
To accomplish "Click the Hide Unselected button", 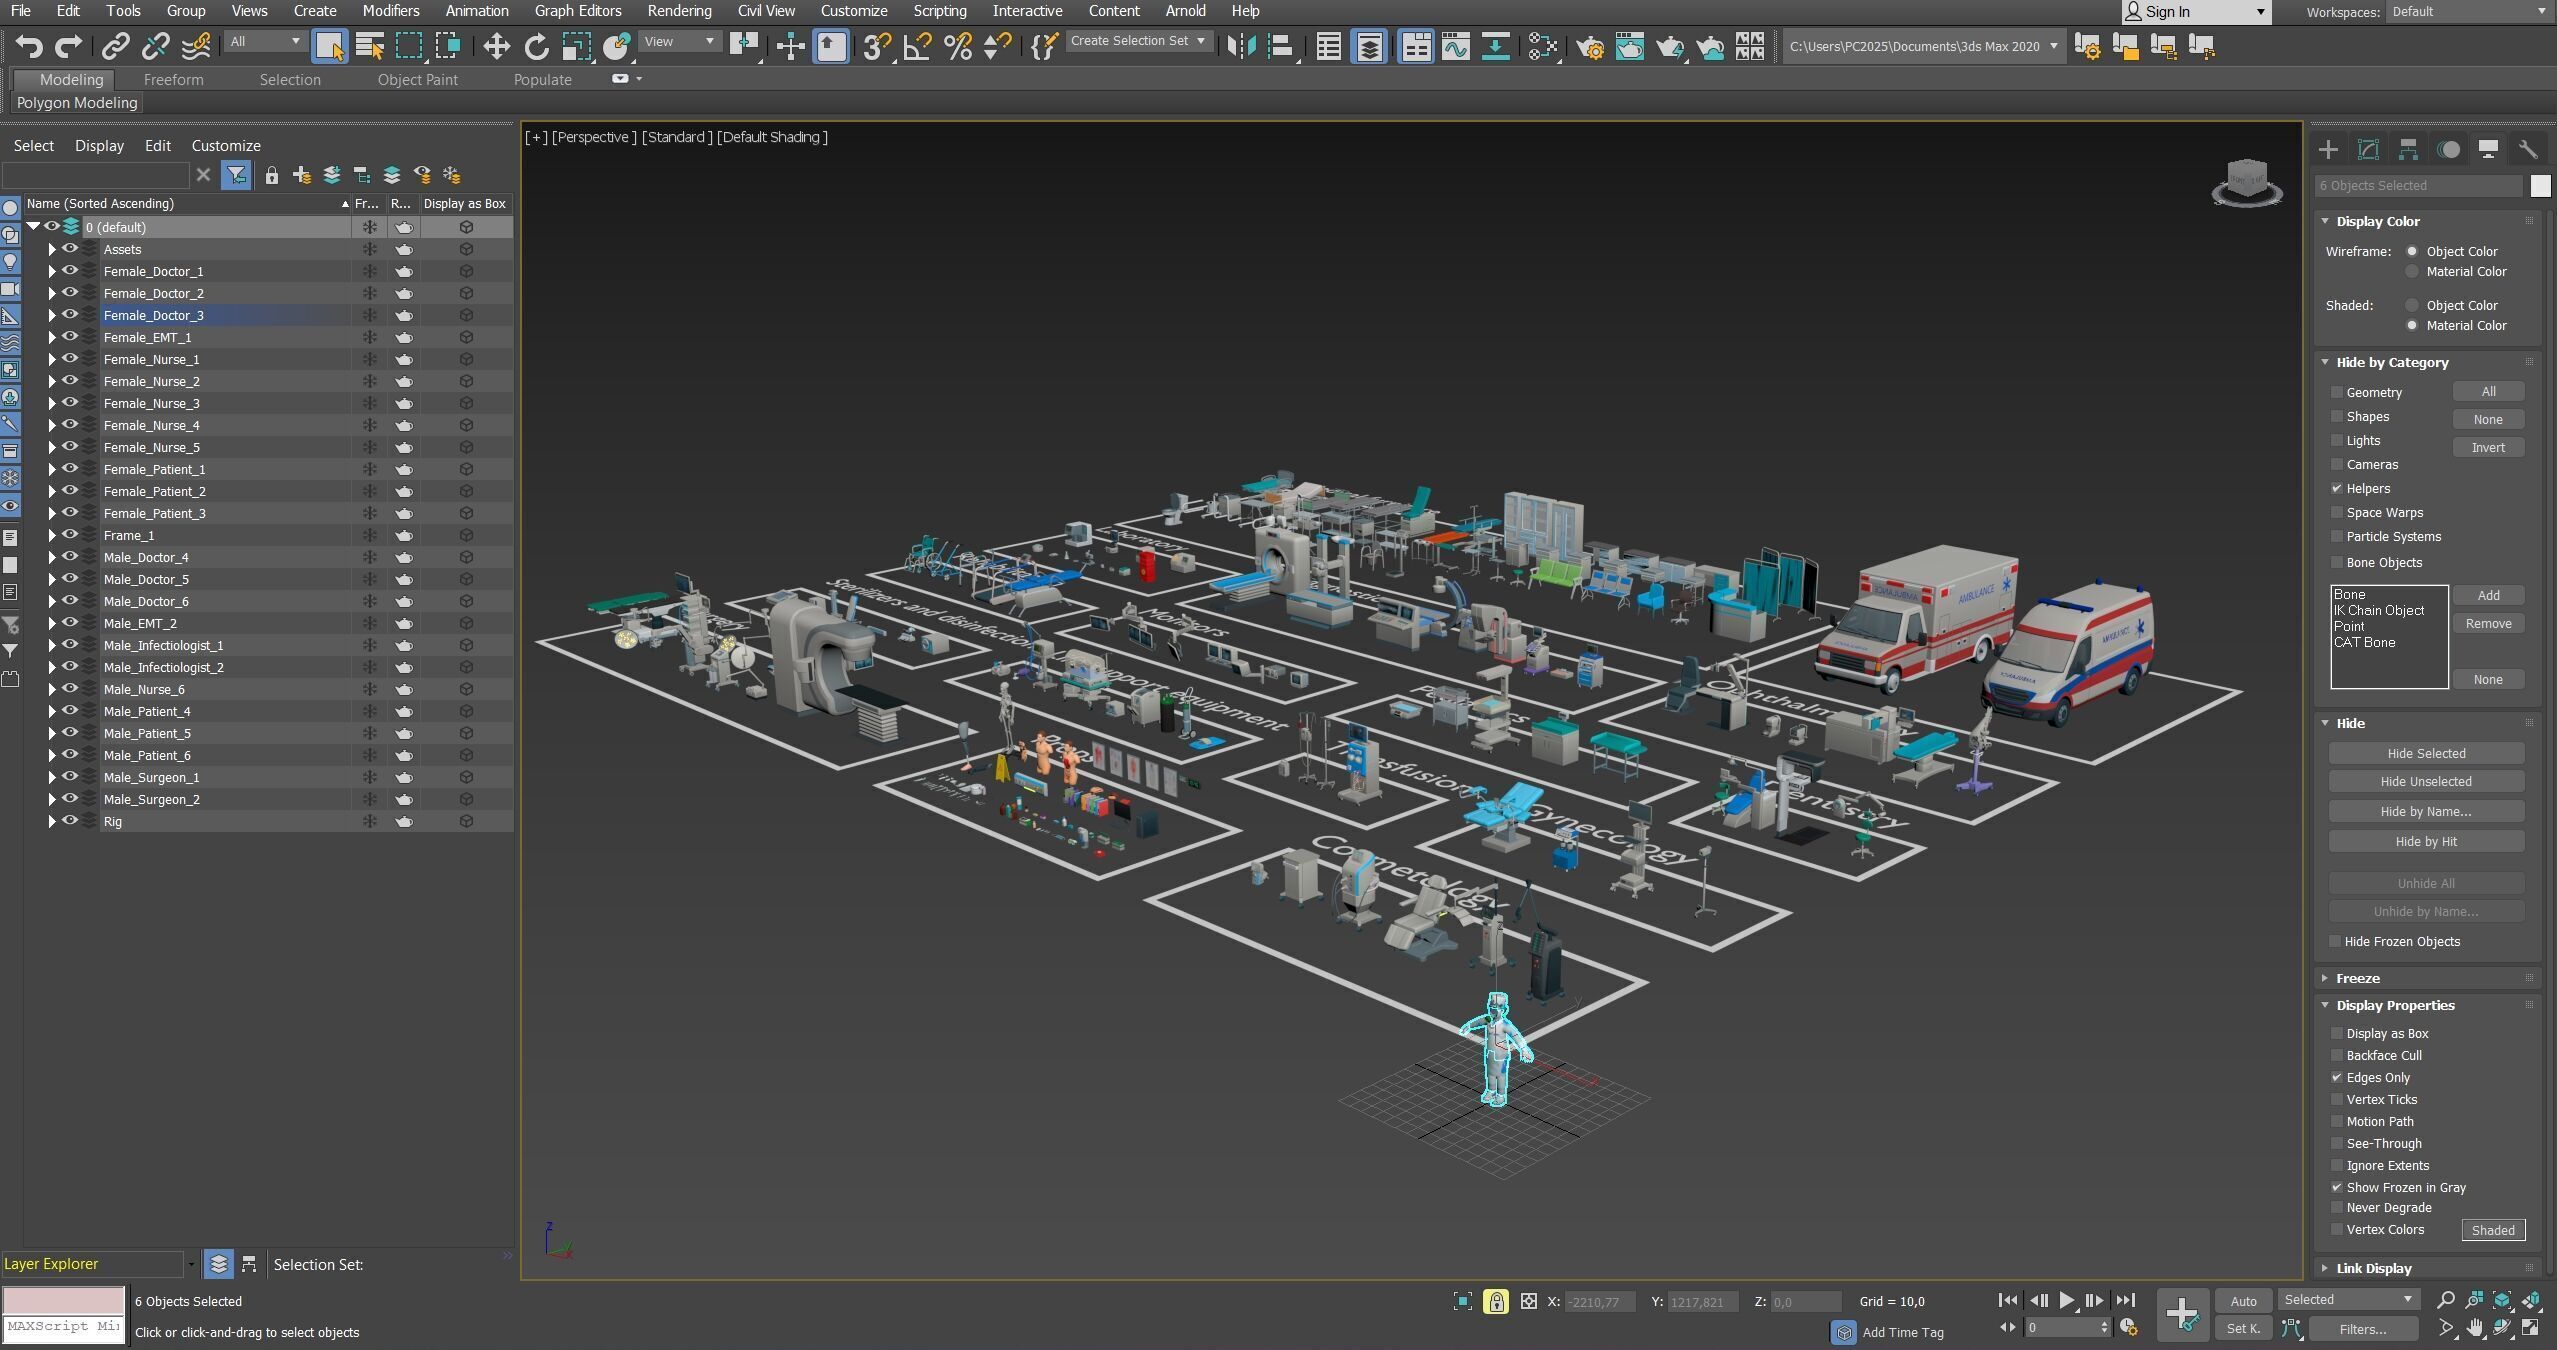I will point(2425,781).
